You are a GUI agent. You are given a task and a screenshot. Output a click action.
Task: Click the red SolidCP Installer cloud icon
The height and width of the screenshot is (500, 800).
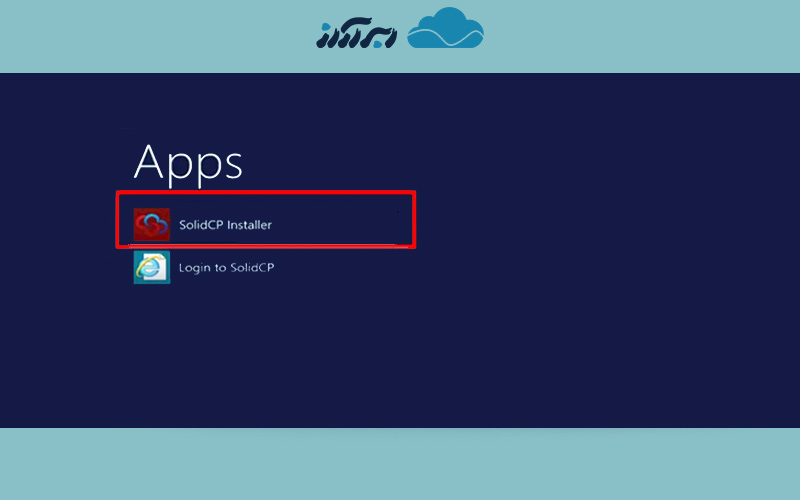point(151,225)
